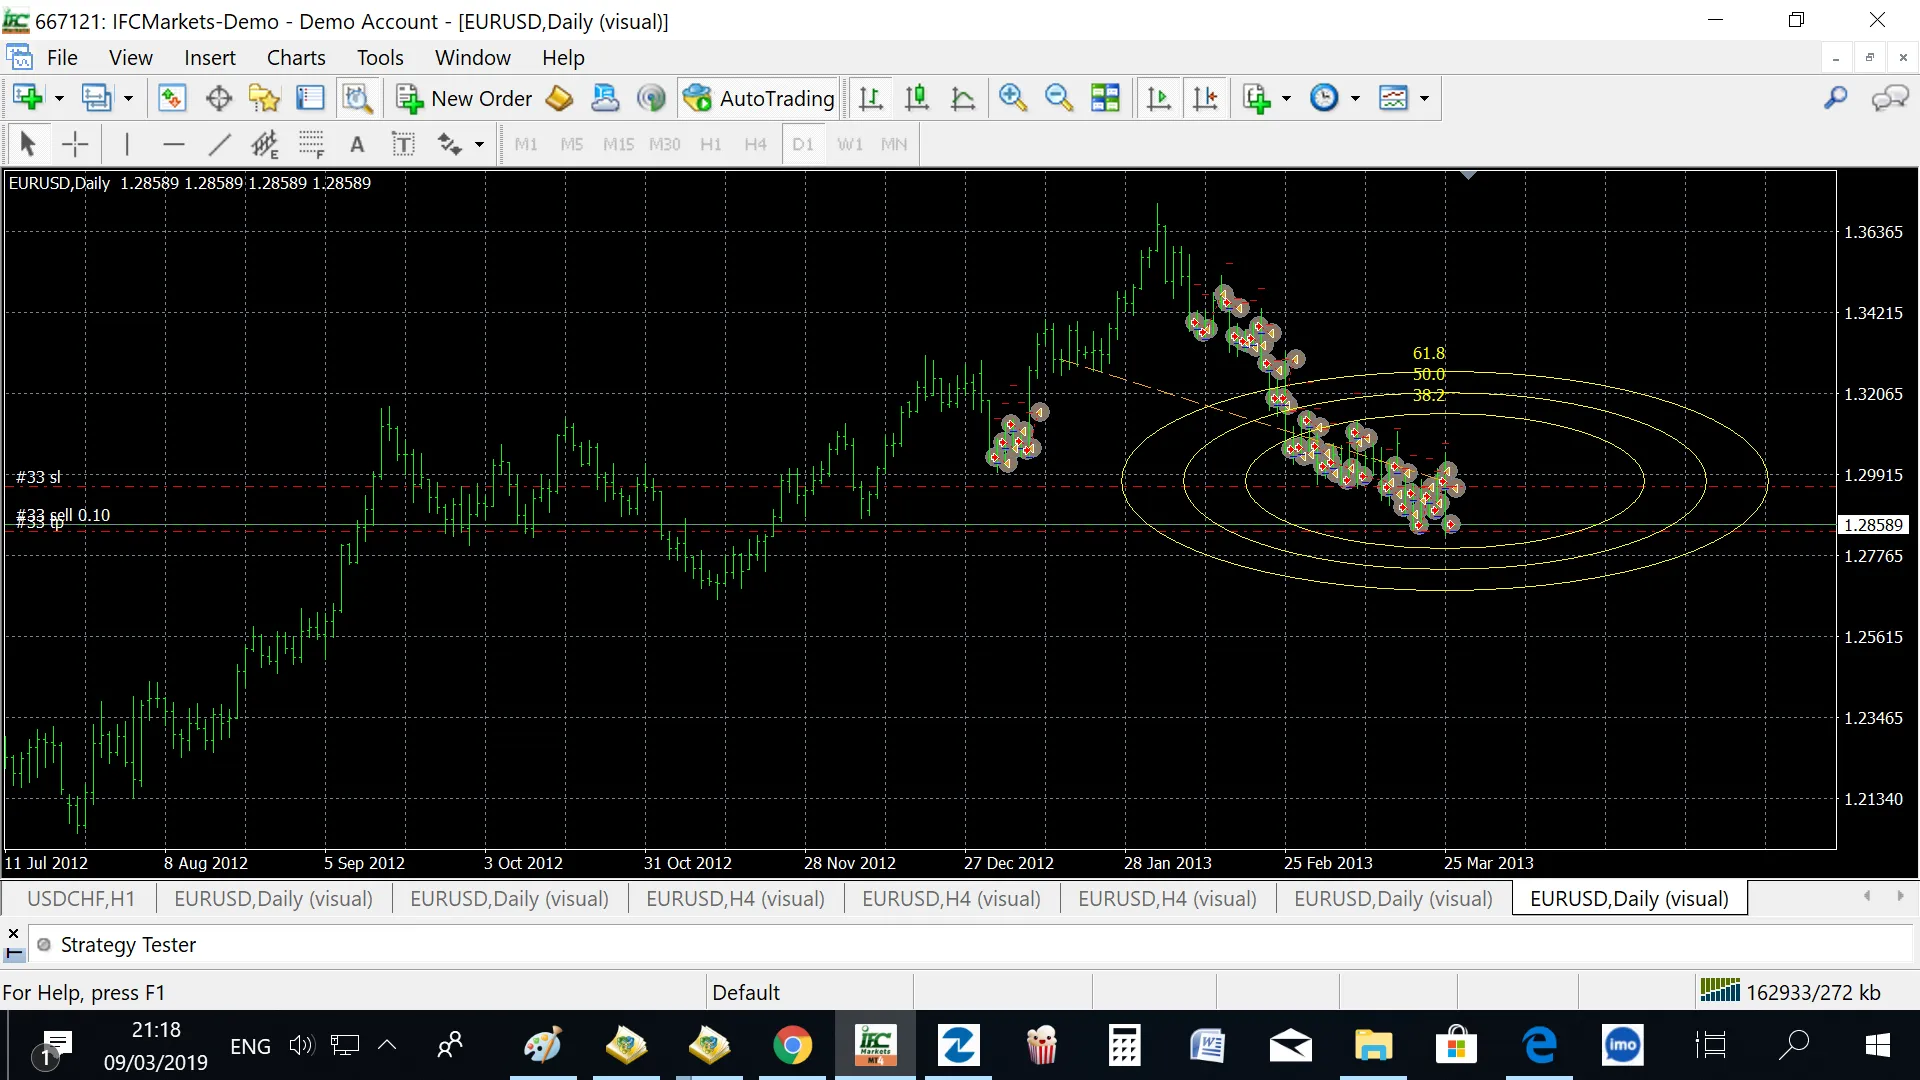Click the New Order button
Image resolution: width=1920 pixels, height=1080 pixels.
tap(465, 98)
